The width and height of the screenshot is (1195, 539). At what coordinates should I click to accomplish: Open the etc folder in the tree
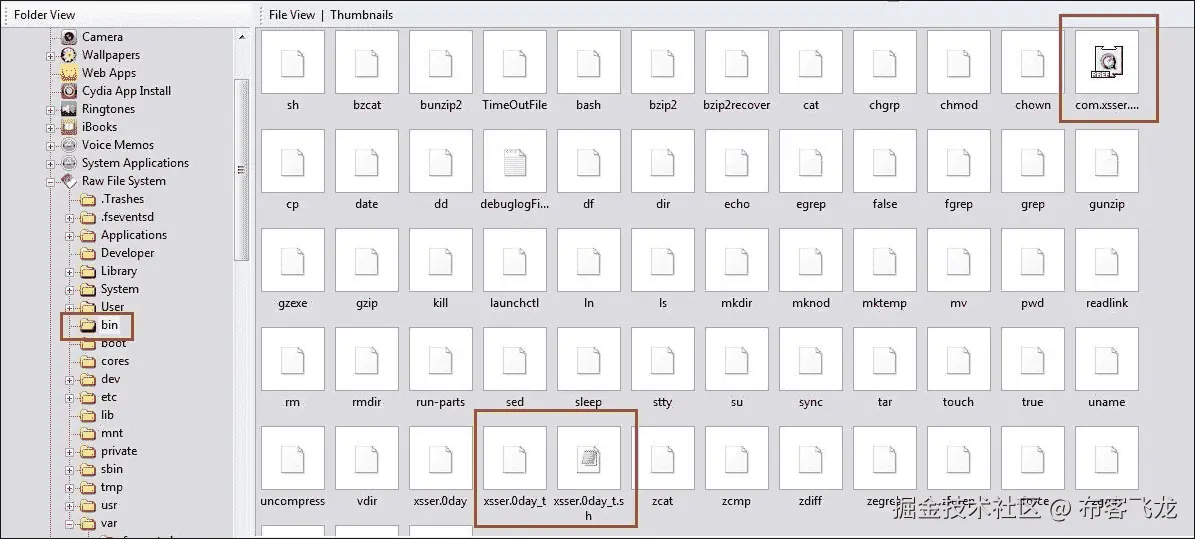click(x=109, y=397)
